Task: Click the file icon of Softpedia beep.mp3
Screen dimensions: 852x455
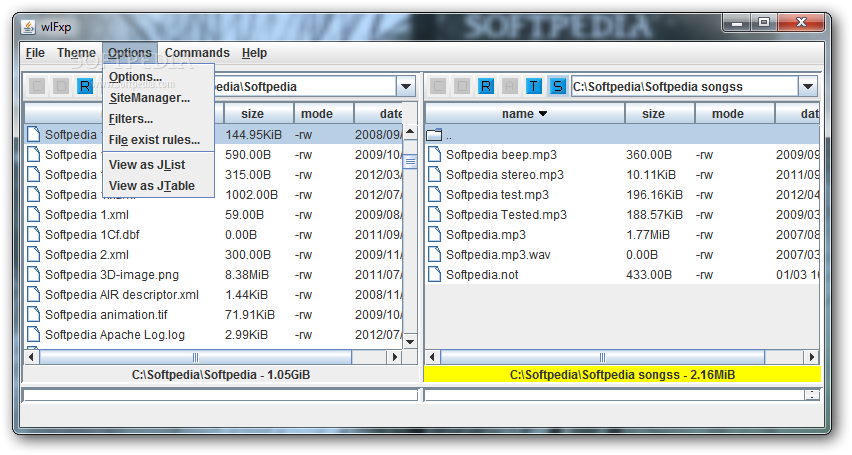Action: point(434,155)
